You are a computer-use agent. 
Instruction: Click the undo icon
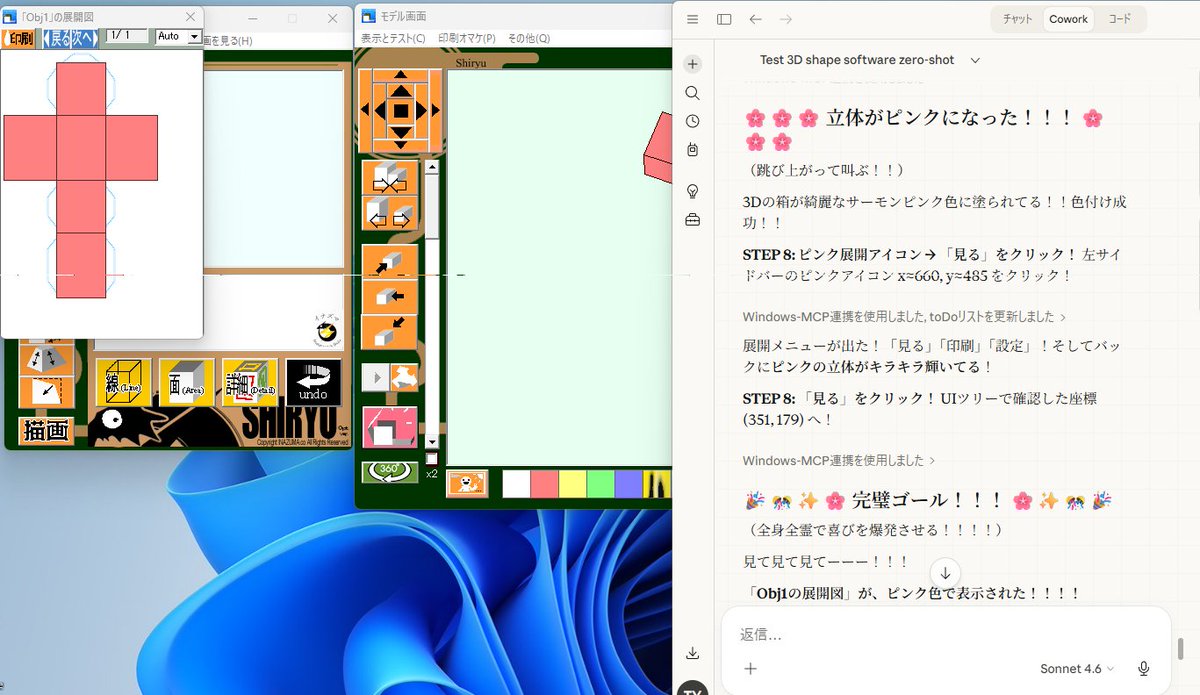click(x=313, y=380)
